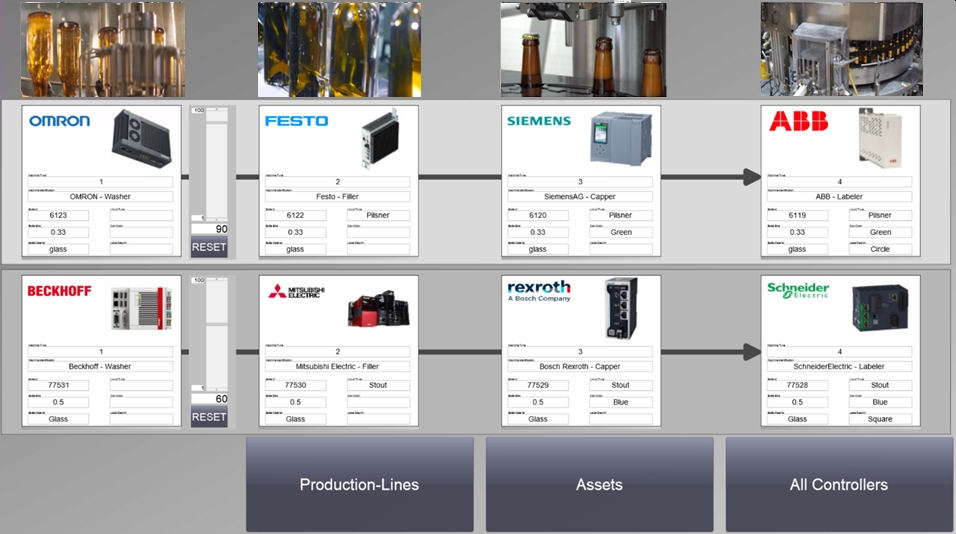Click the 'Bosch Rexroth - Capper' field

click(580, 366)
